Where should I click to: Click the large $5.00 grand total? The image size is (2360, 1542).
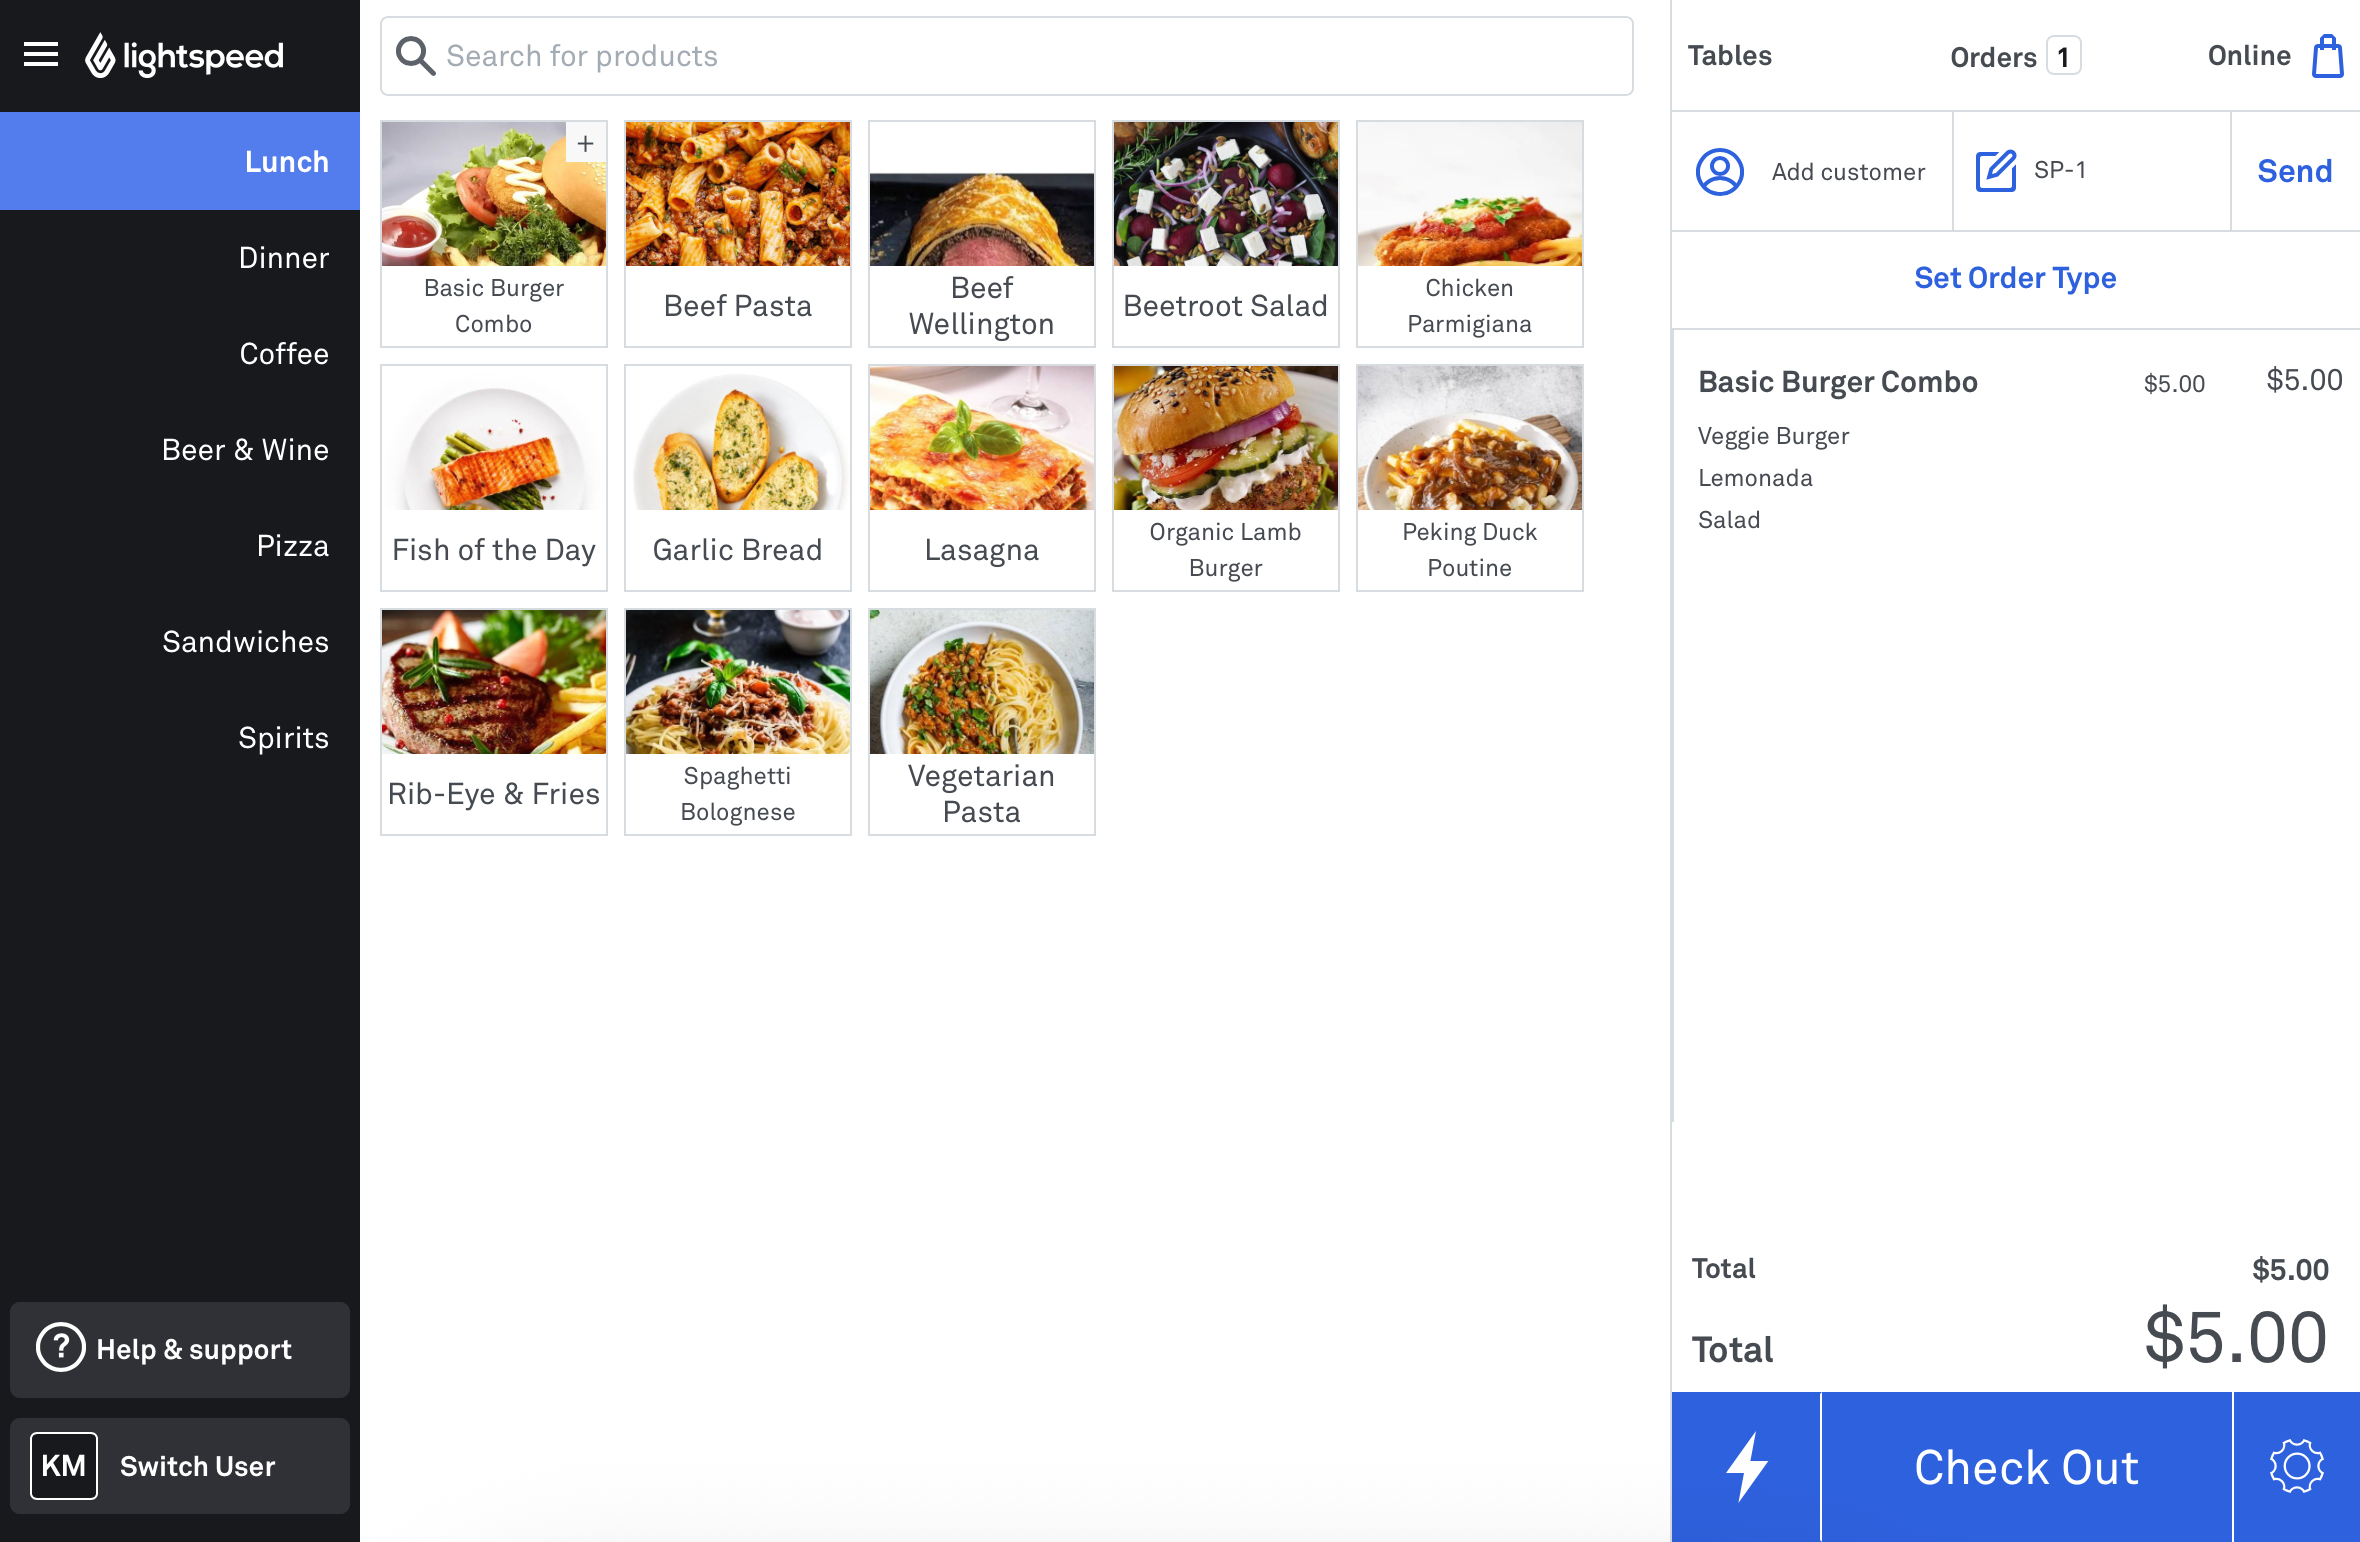2236,1338
